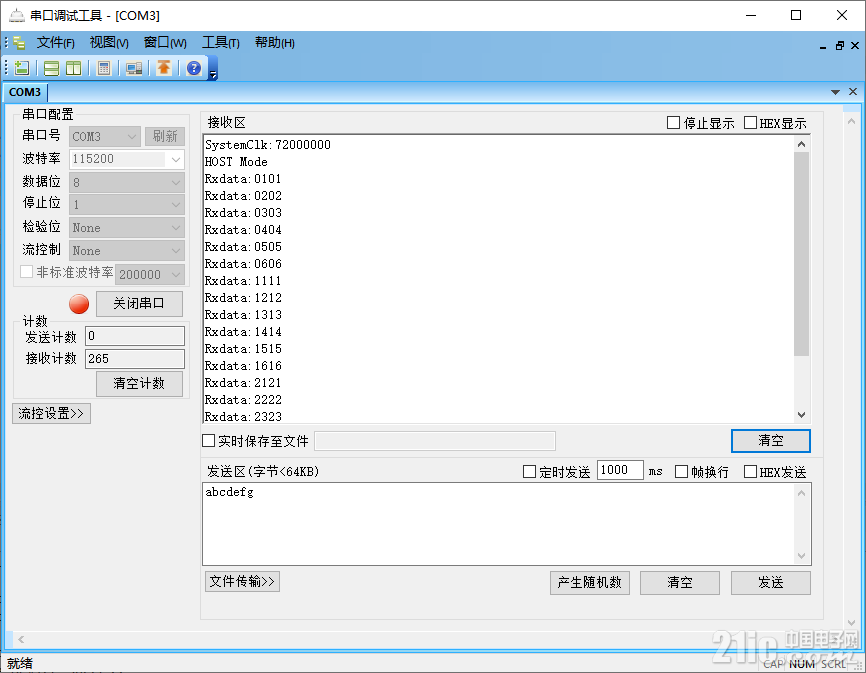
Task: Click the 接收计数 265 field
Action: coord(135,359)
